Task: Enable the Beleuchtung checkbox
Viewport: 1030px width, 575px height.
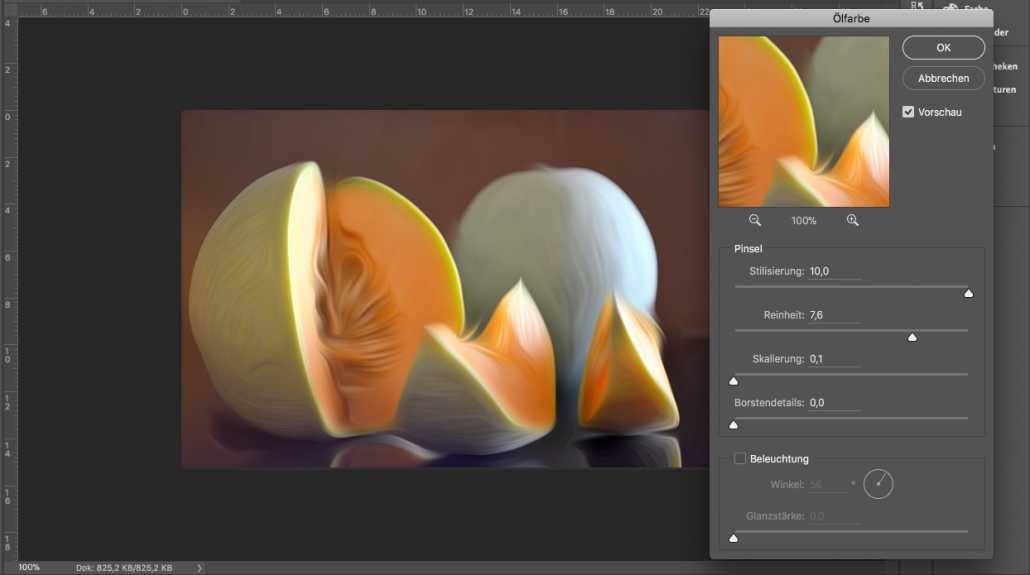Action: pos(740,459)
